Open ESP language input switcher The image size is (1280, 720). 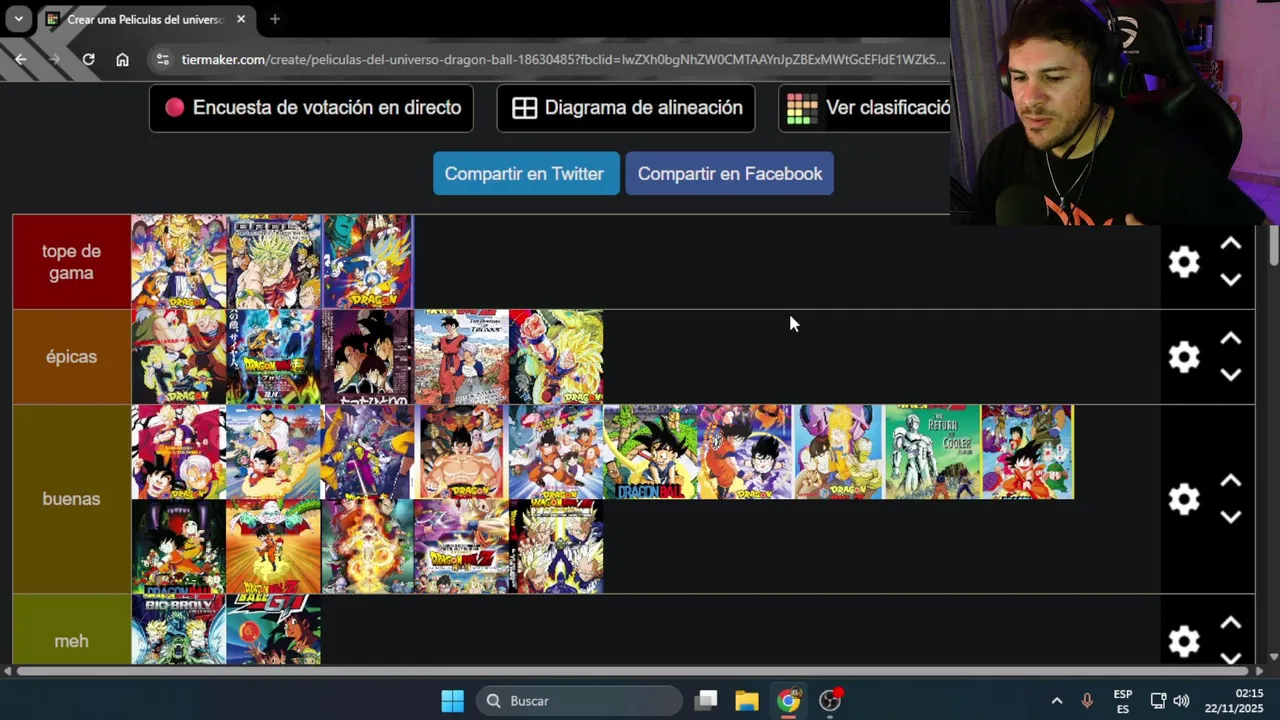1123,701
